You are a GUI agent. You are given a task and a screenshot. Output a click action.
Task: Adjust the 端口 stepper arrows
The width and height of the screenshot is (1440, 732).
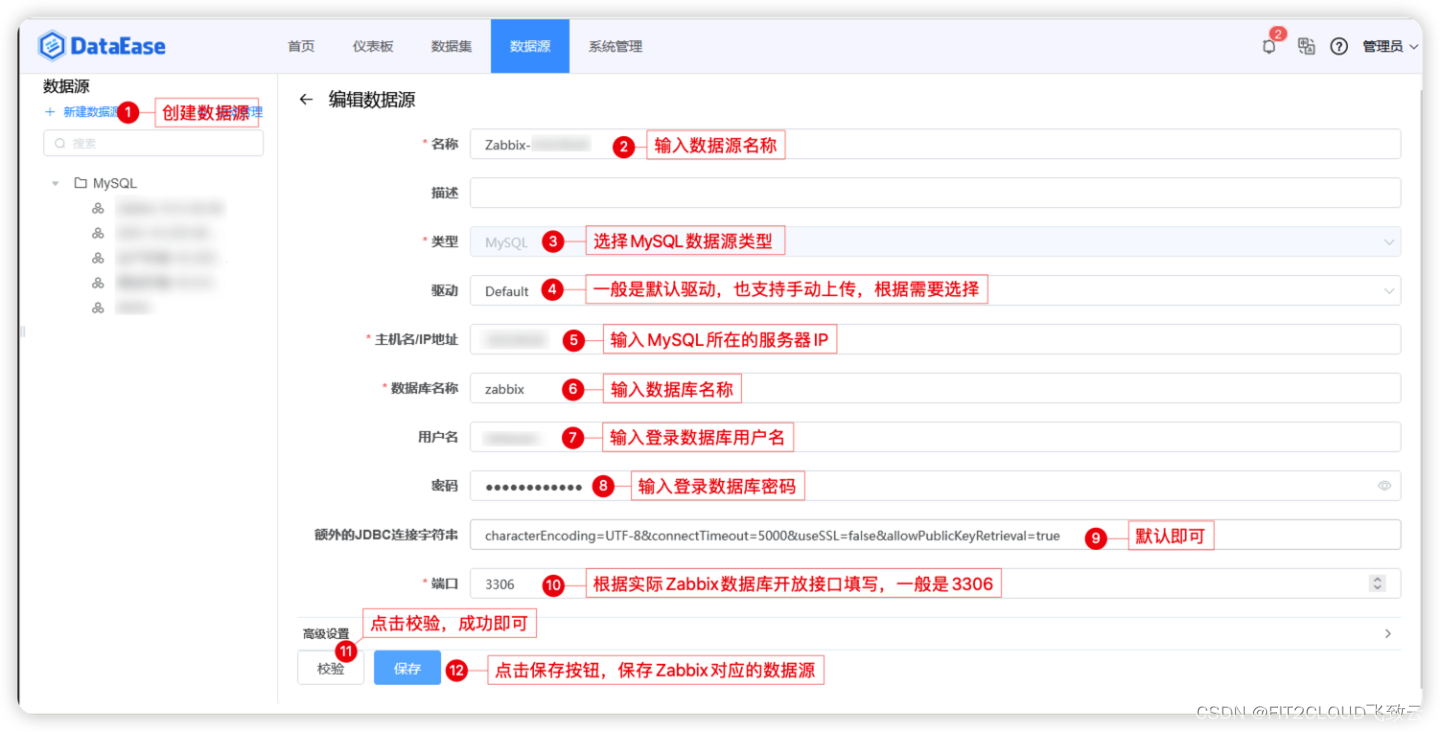[x=1377, y=583]
